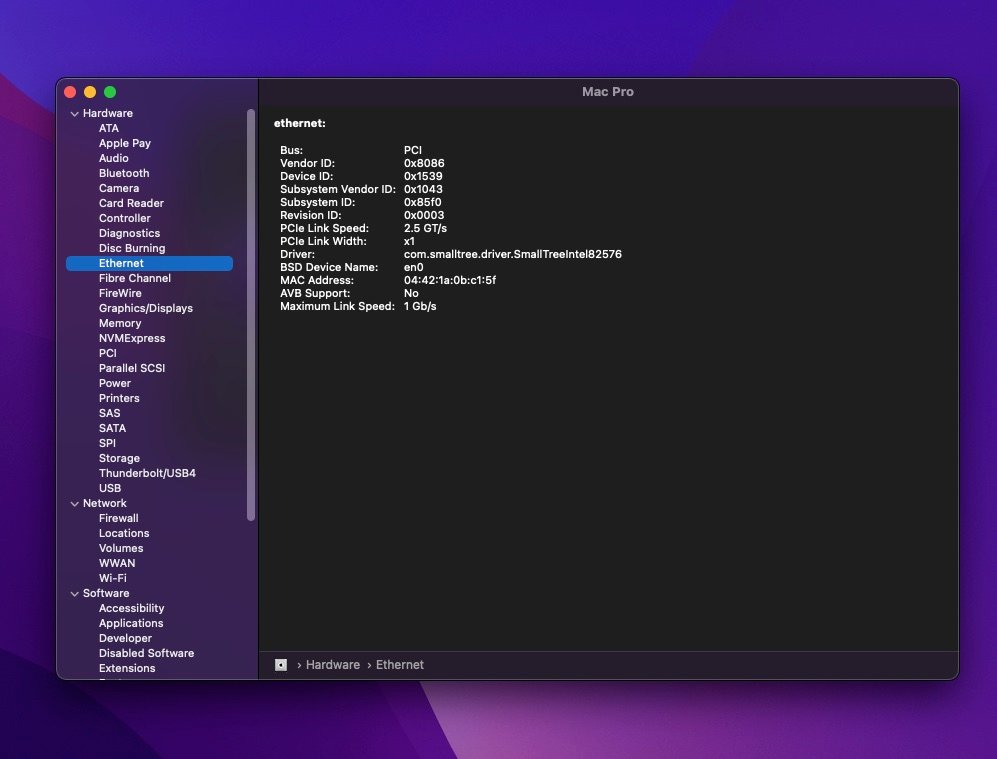Screen dimensions: 997x759
Task: Collapse the Network section chevron
Action: pyautogui.click(x=74, y=504)
